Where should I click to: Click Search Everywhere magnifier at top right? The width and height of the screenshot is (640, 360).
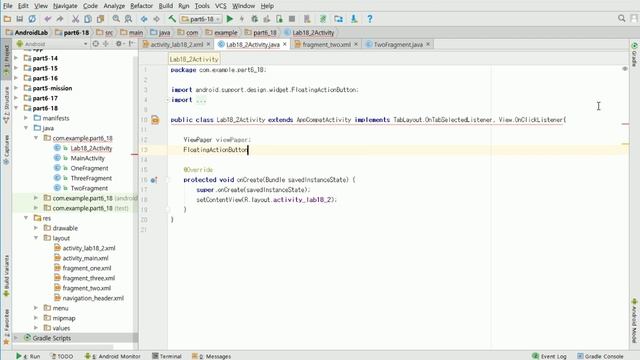pos(622,18)
